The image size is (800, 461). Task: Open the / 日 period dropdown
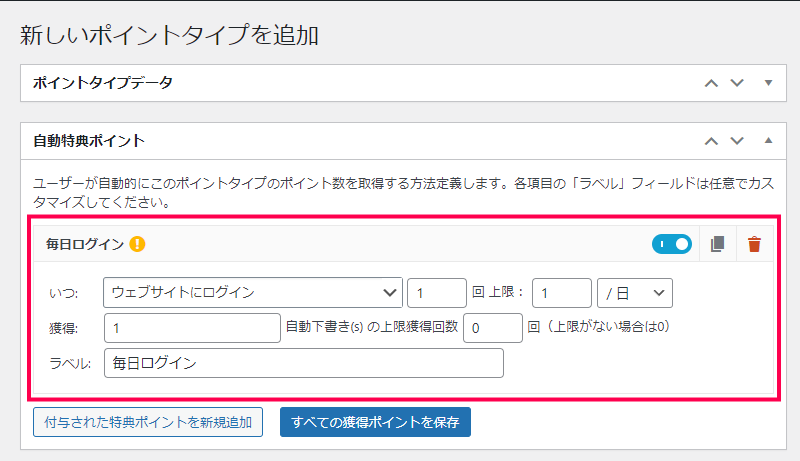(635, 293)
